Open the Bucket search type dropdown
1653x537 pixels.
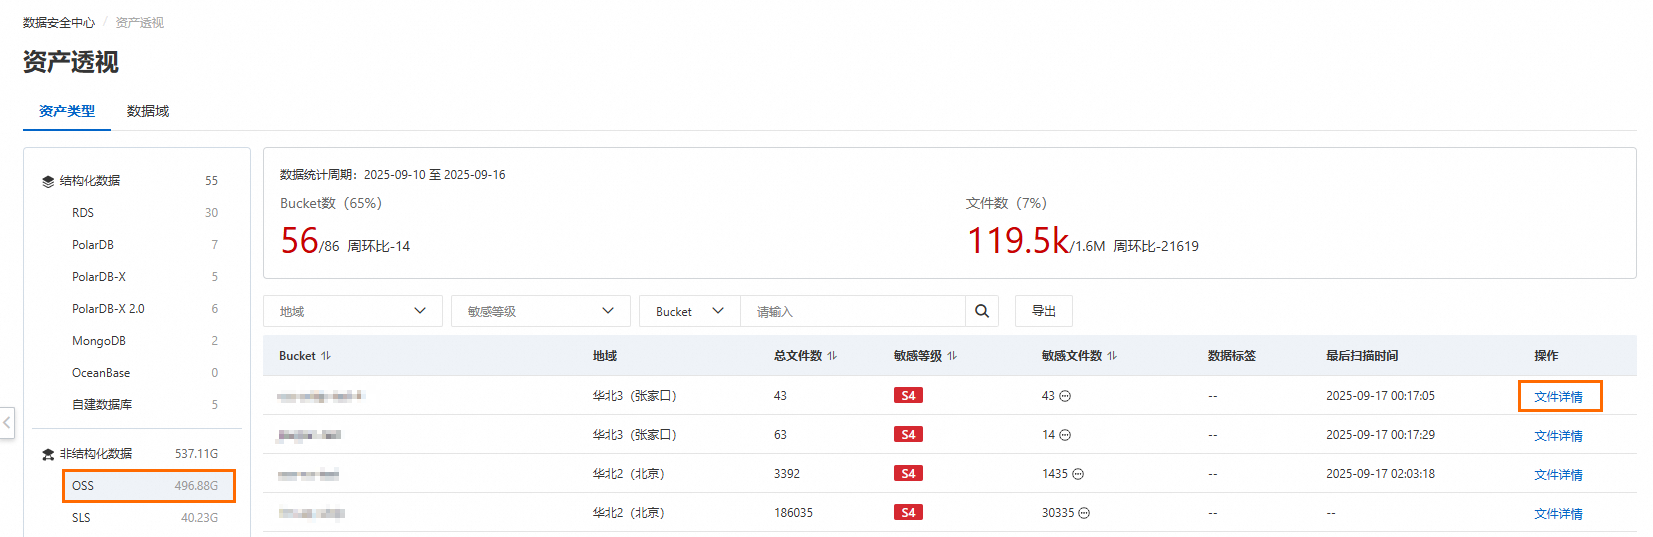click(690, 311)
